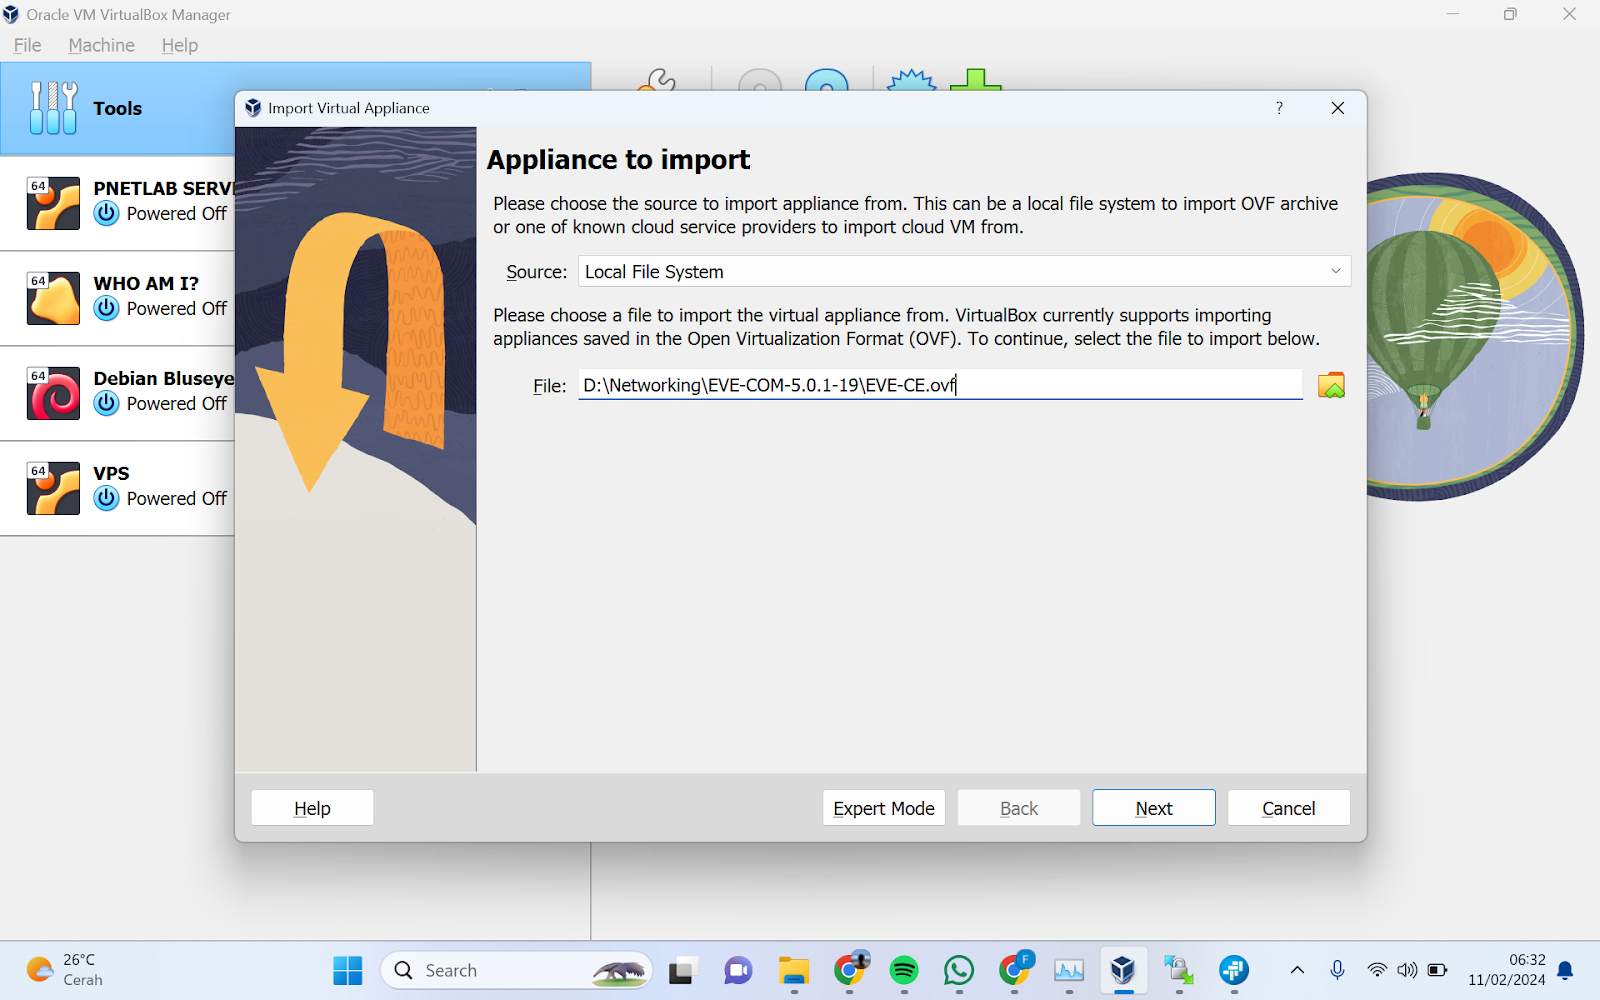Image resolution: width=1600 pixels, height=1000 pixels.
Task: Click the Next button
Action: 1154,808
